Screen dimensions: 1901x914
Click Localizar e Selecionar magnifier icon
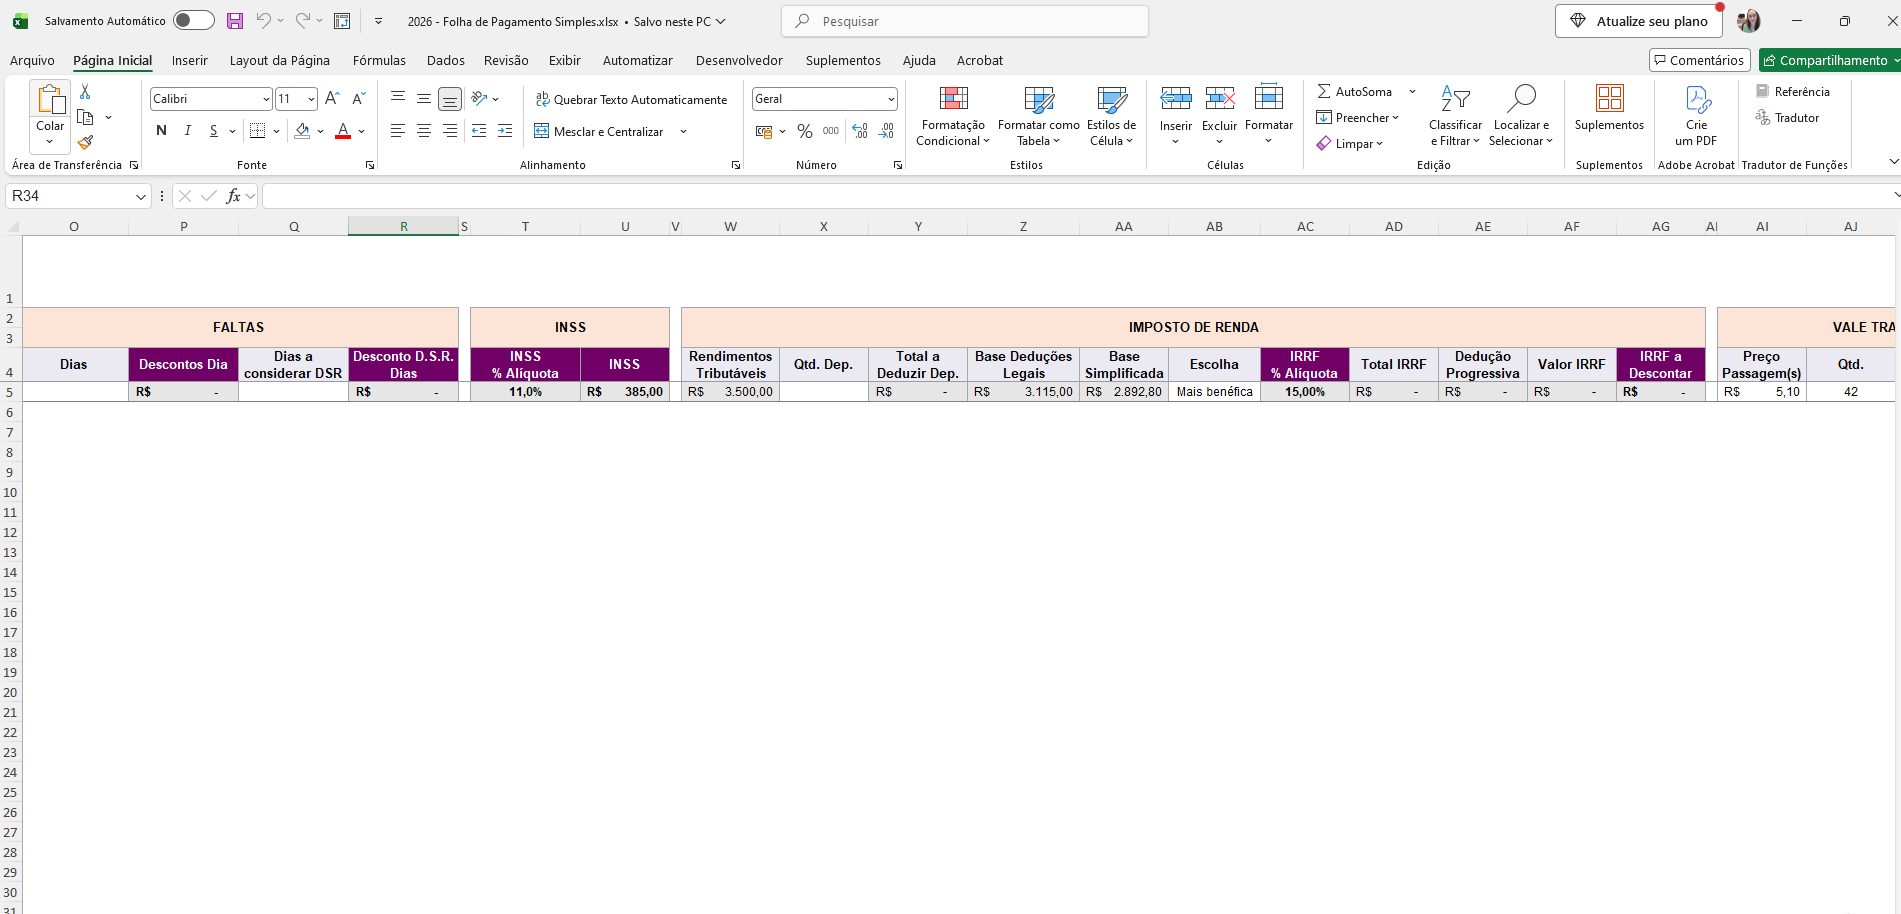[x=1520, y=98]
